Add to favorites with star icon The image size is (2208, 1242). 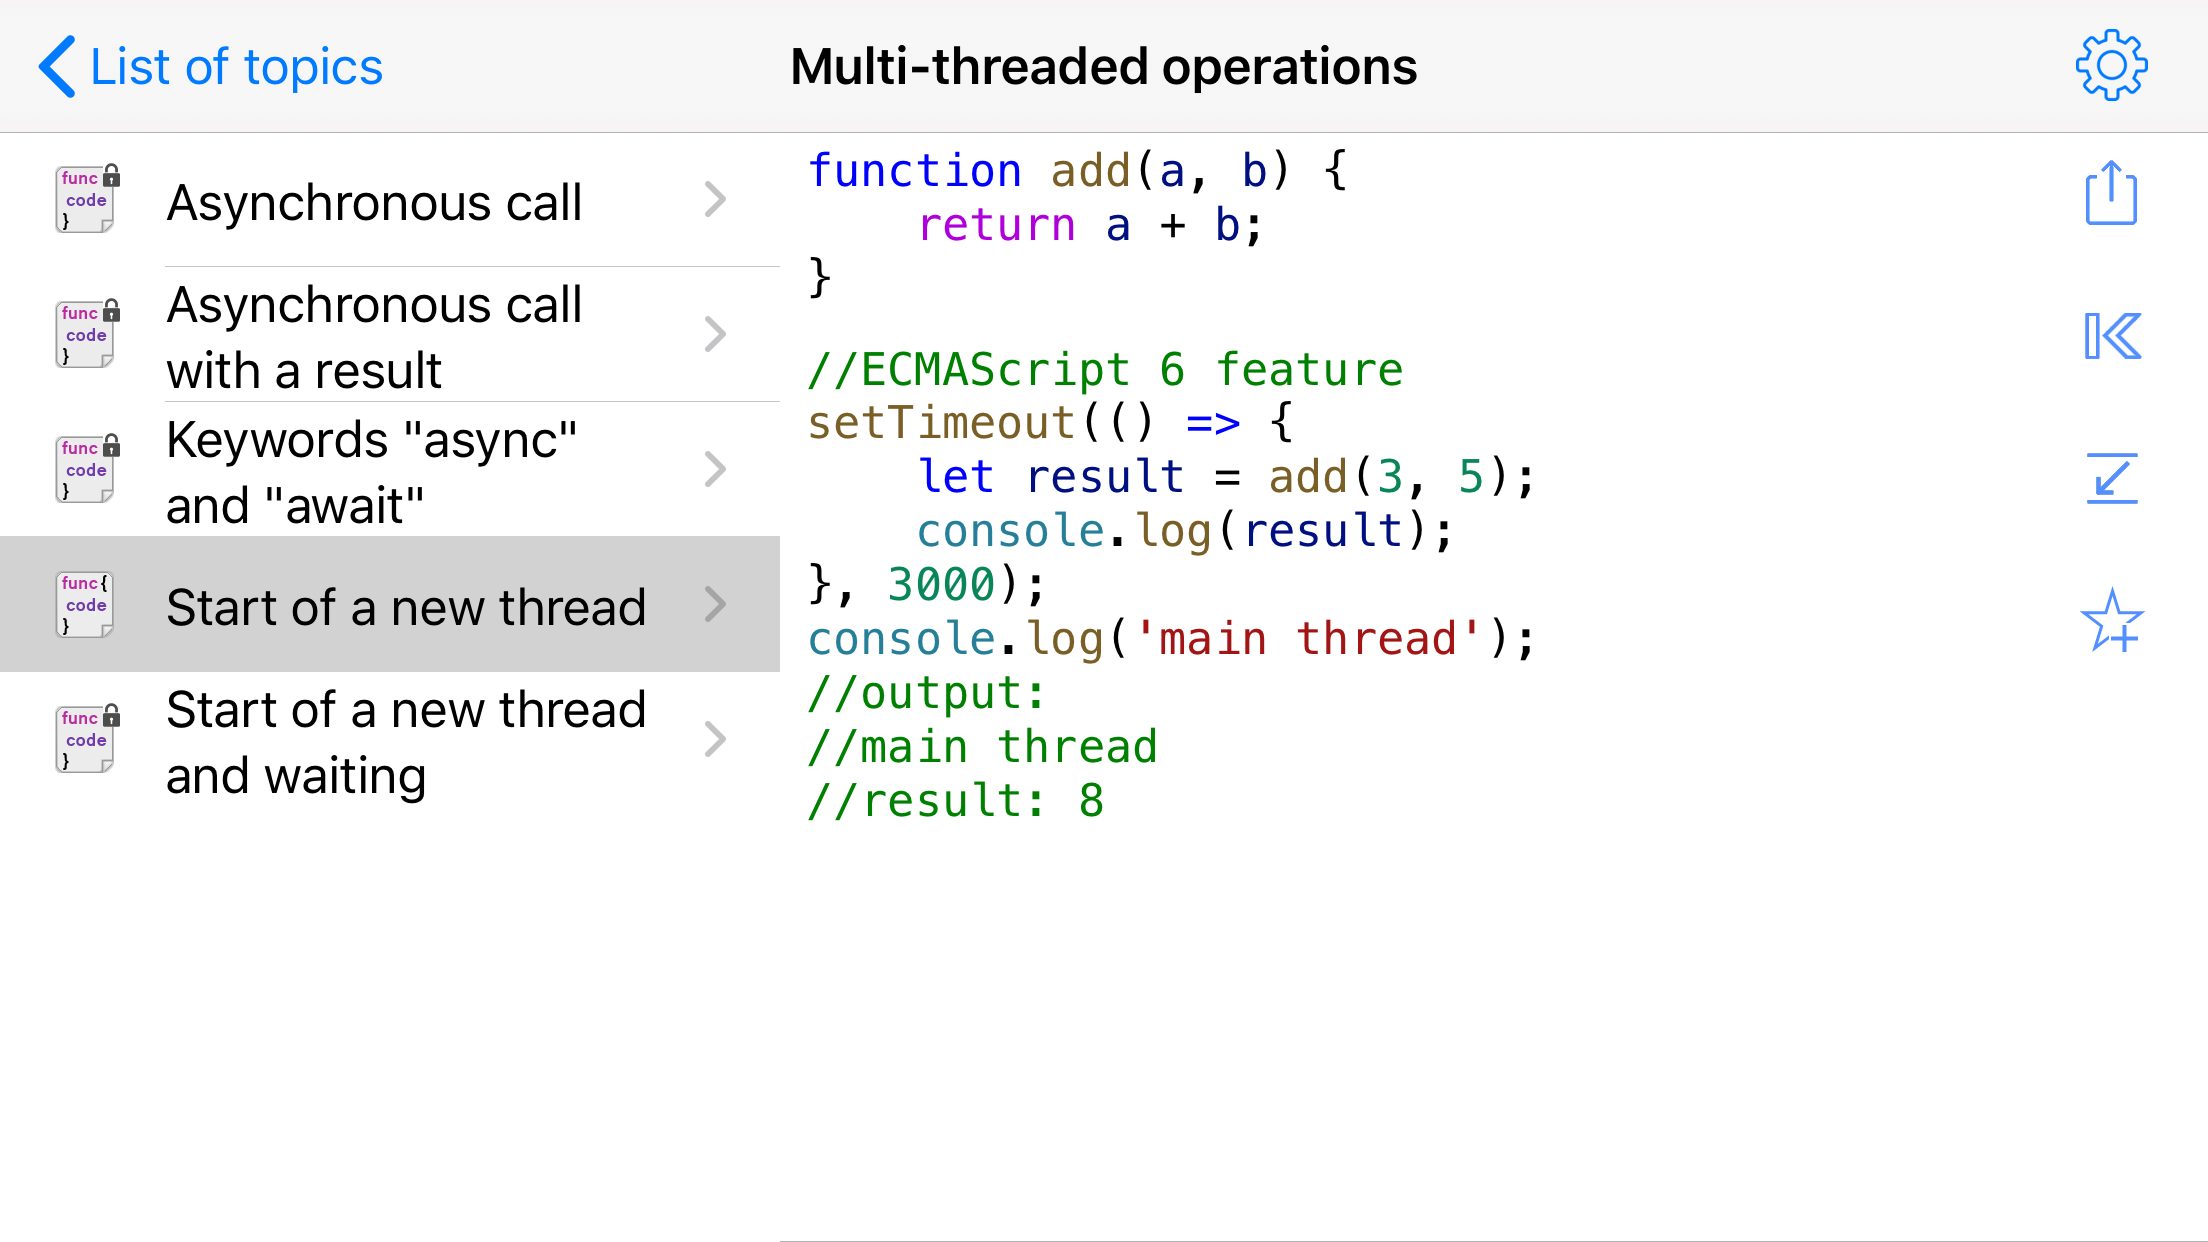[2111, 621]
